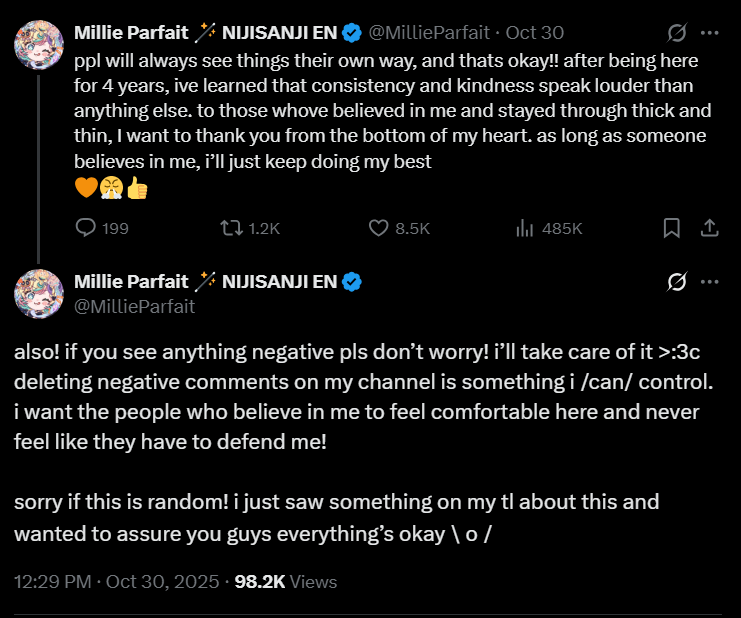Open the @MillieParfait handle under second post name

click(134, 306)
